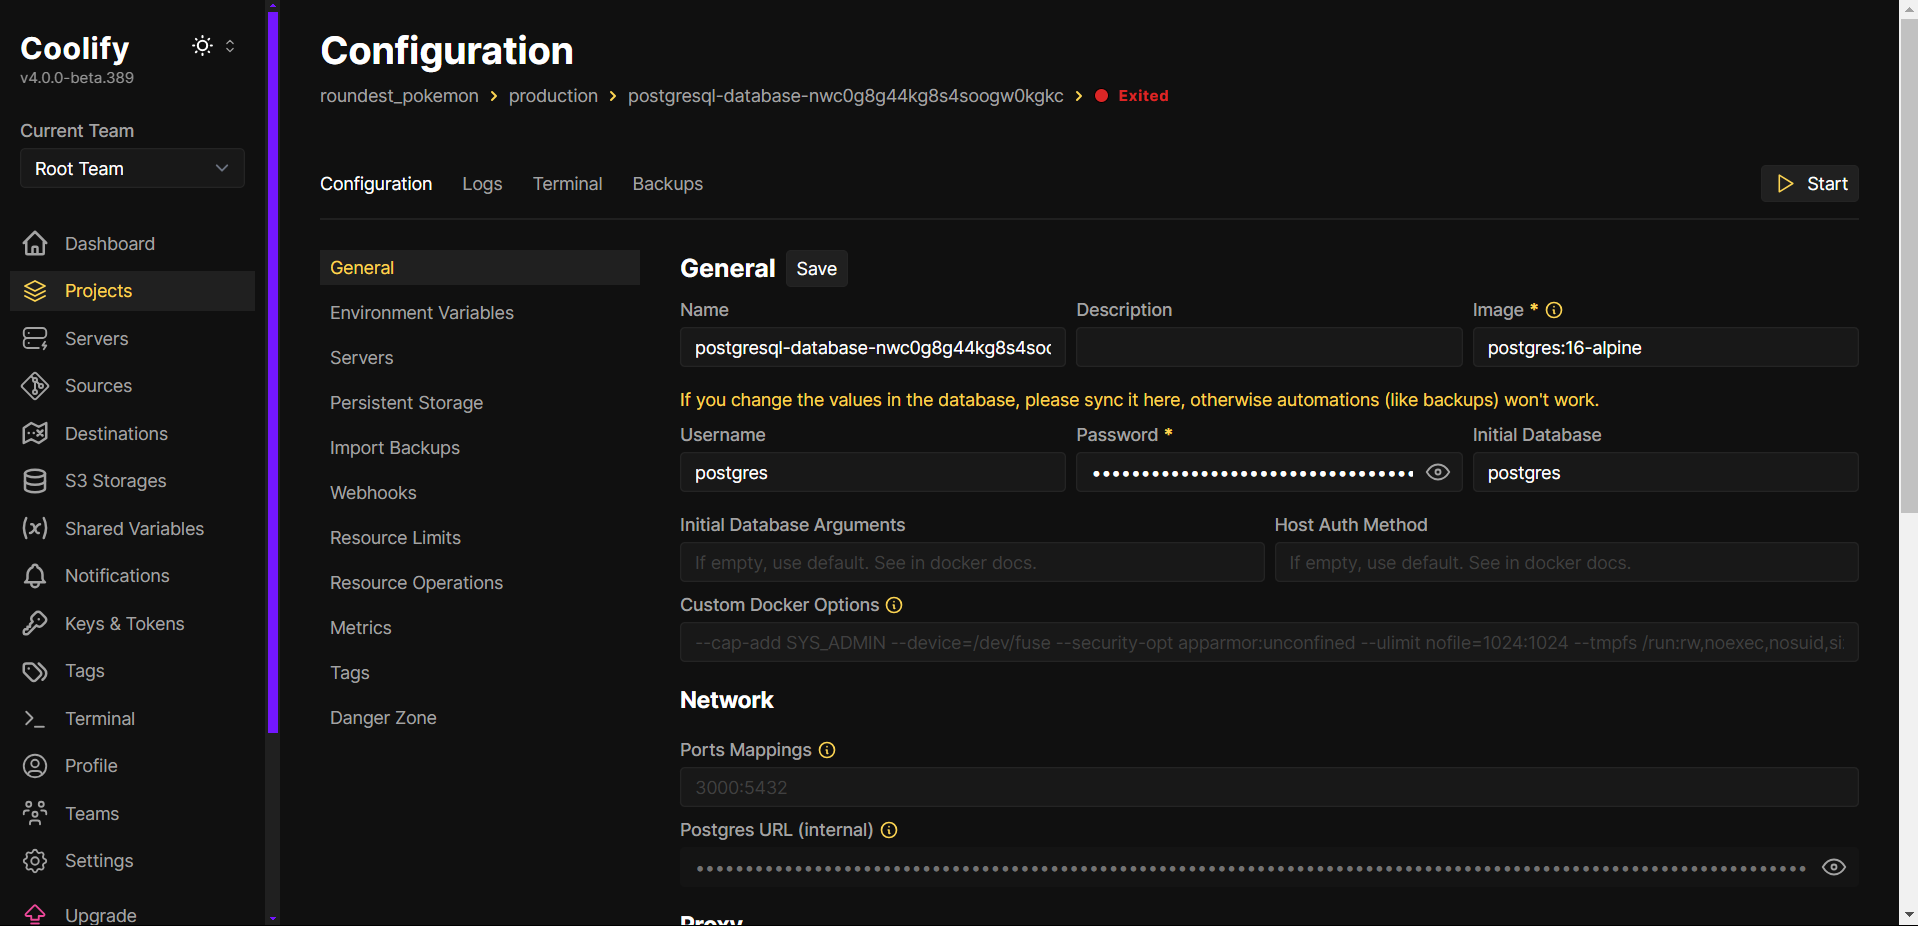
Task: Click the Notifications bell icon
Action: click(35, 576)
